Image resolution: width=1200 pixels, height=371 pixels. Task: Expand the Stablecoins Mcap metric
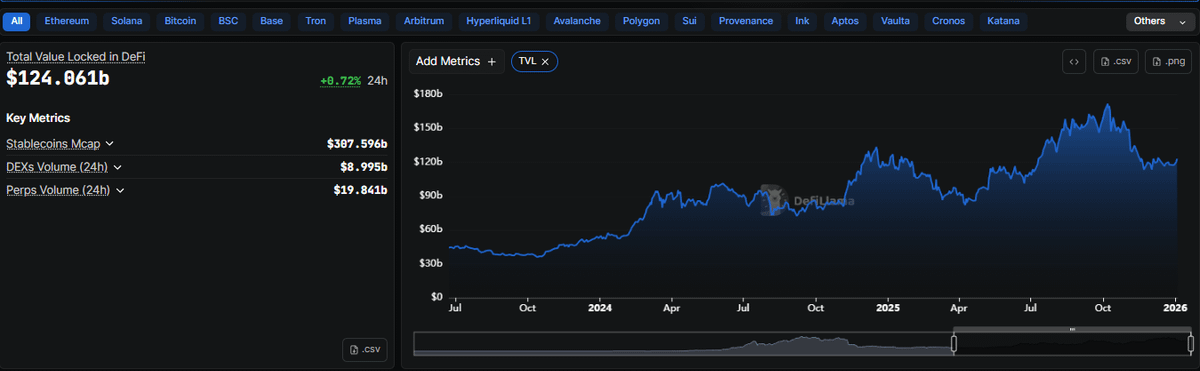60,144
